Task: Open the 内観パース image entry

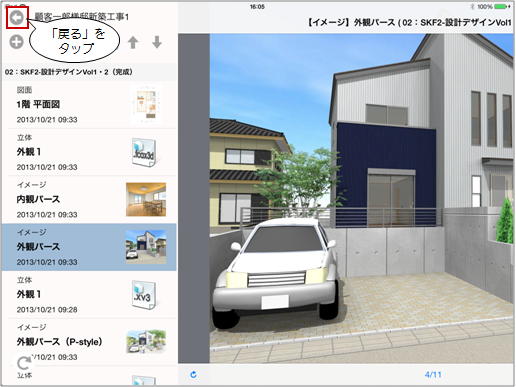Action: [x=89, y=200]
